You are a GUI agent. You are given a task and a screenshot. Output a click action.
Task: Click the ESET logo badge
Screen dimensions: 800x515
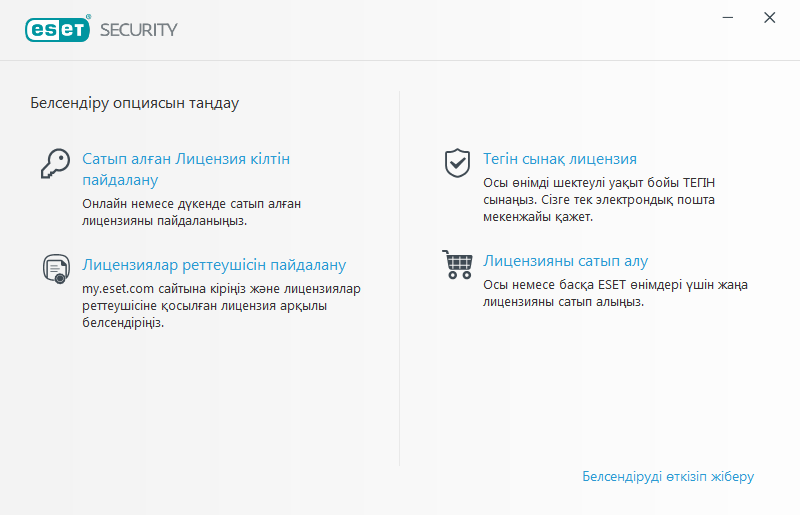point(58,29)
